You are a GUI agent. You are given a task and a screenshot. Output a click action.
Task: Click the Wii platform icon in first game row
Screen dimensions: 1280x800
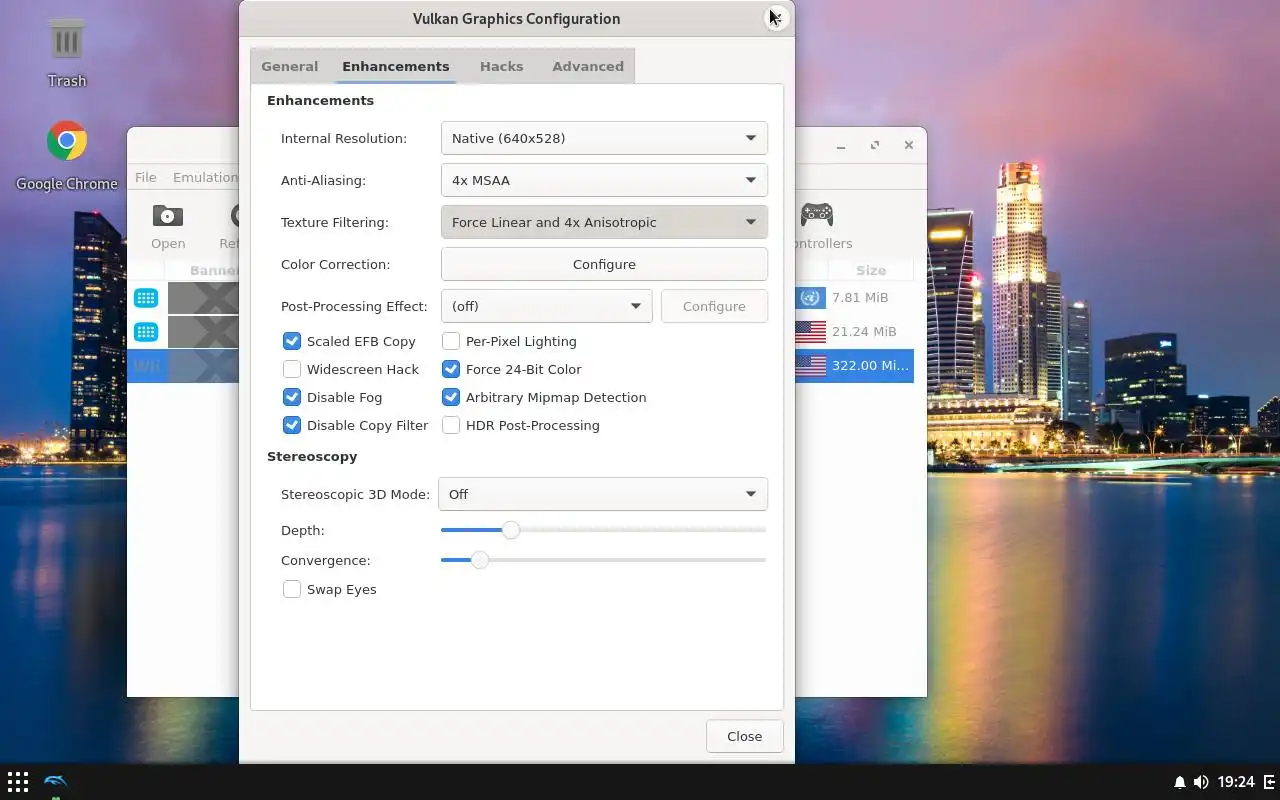(146, 298)
